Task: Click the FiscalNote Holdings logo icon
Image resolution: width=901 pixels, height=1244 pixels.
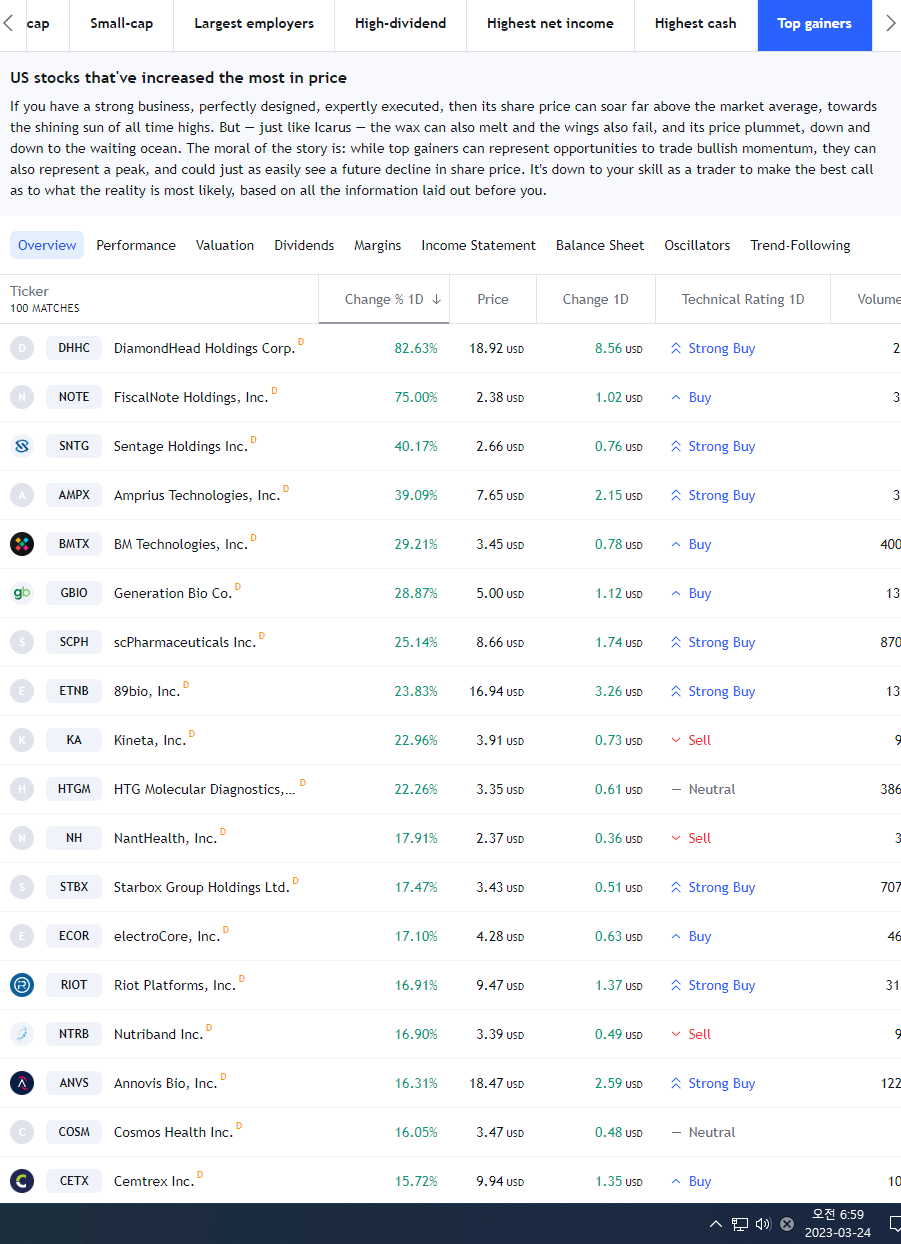Action: (22, 397)
